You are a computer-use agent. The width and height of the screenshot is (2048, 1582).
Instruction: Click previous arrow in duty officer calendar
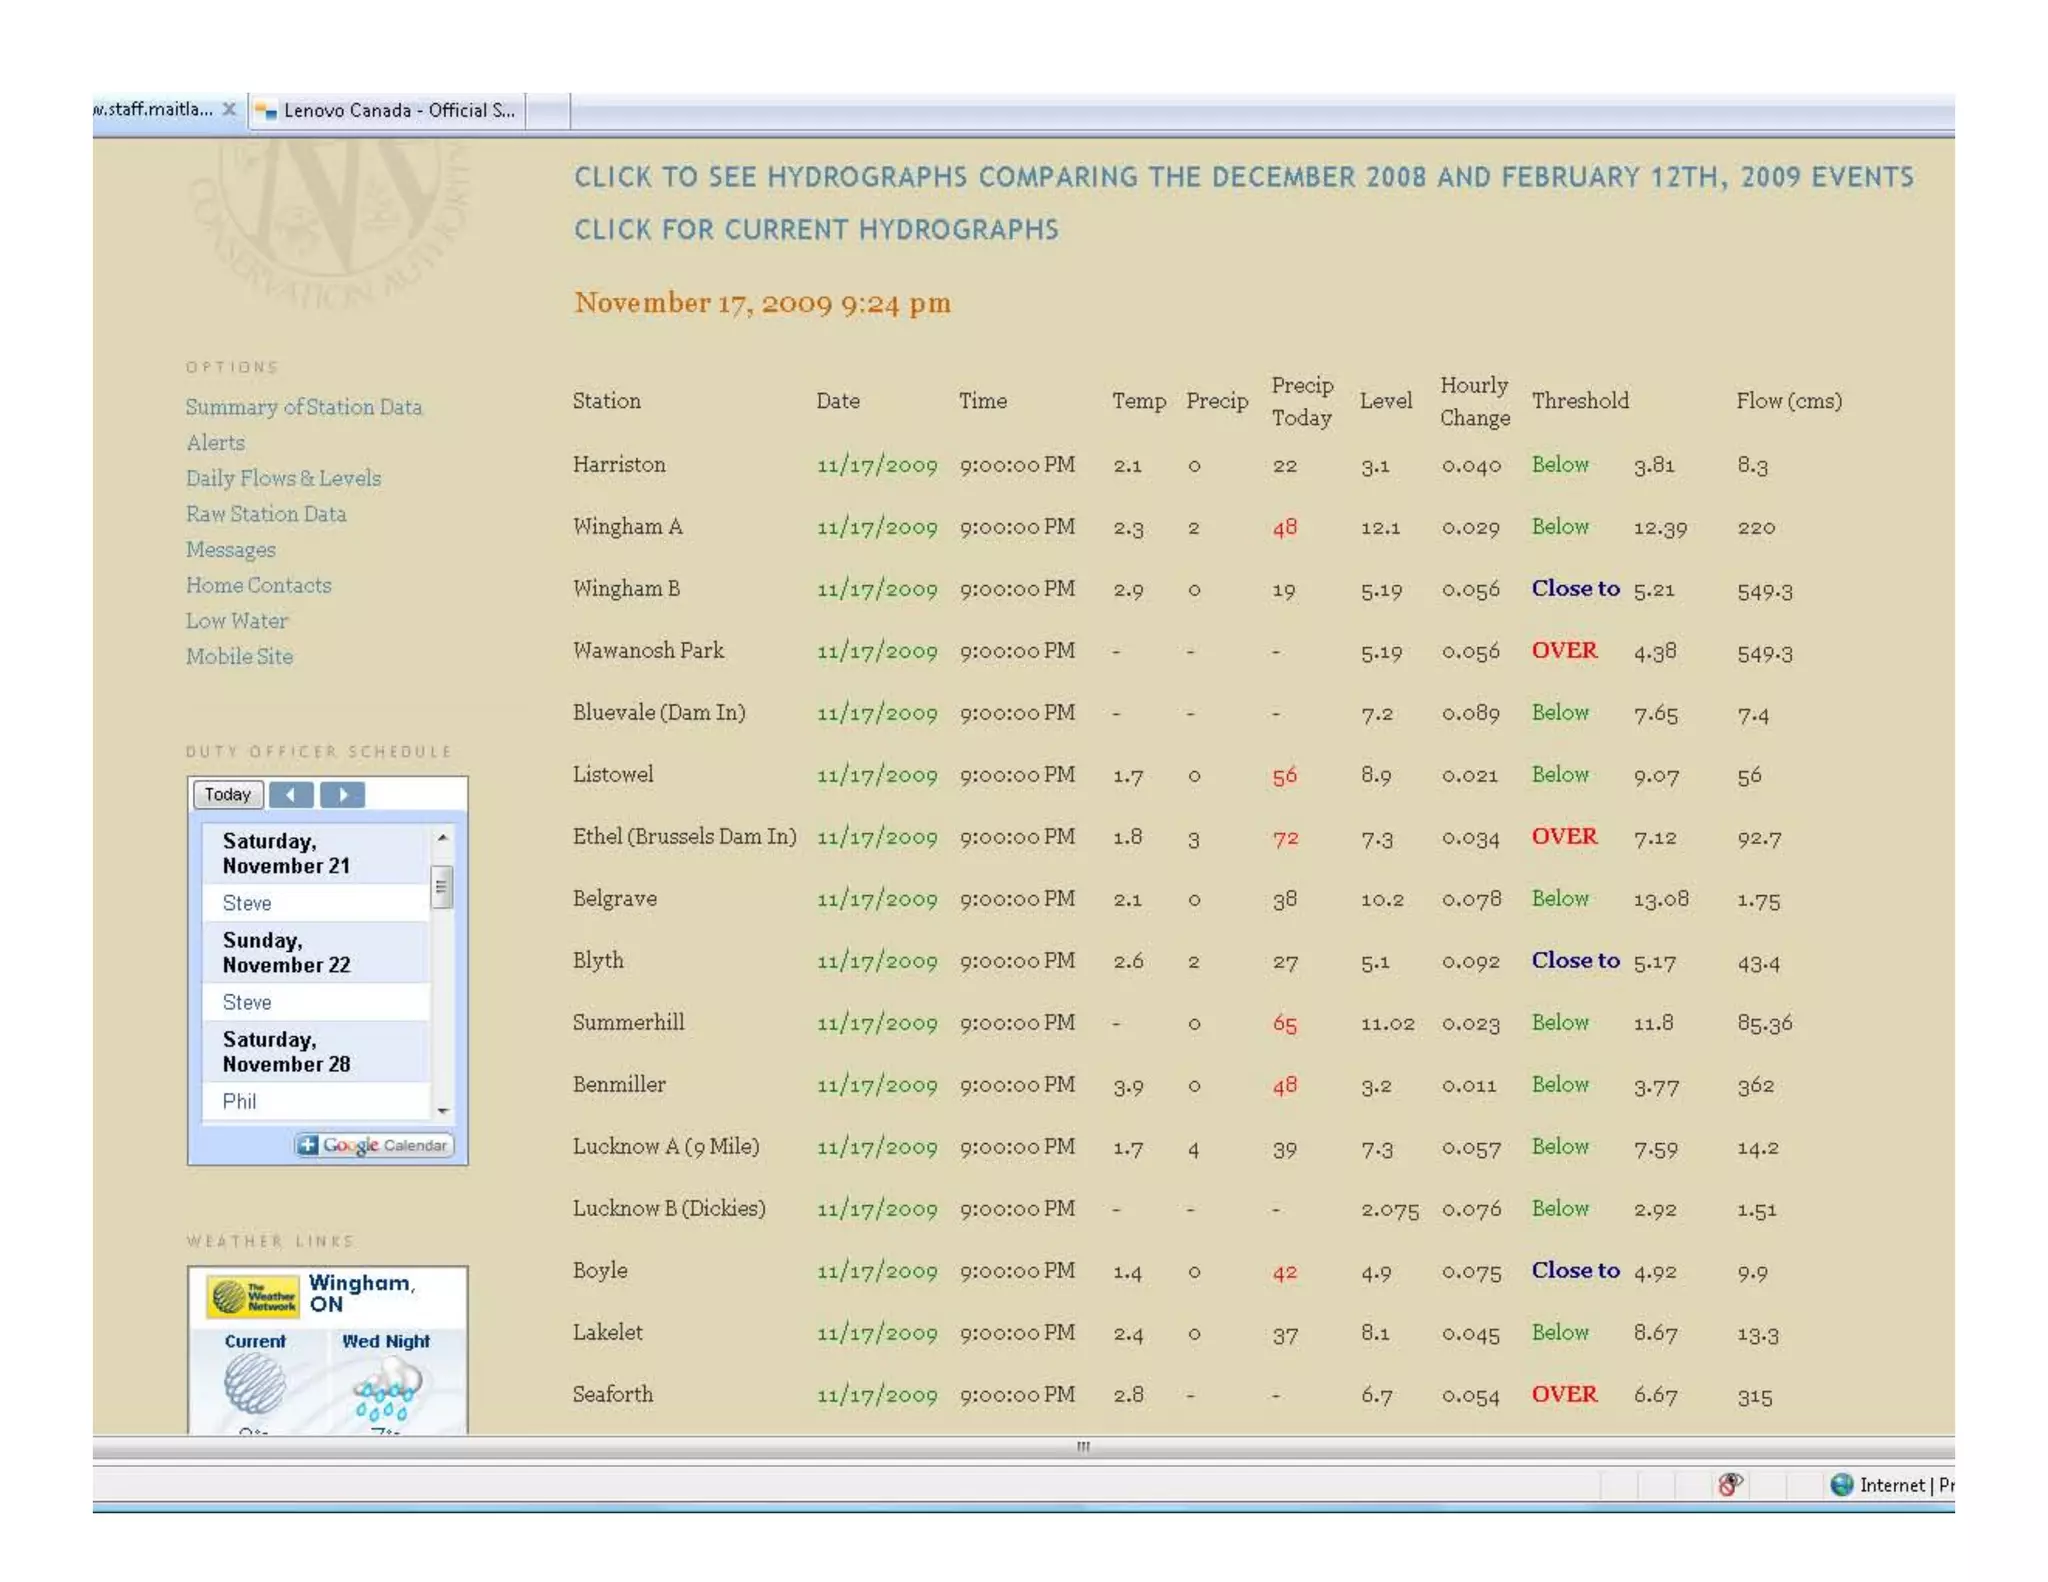[291, 795]
